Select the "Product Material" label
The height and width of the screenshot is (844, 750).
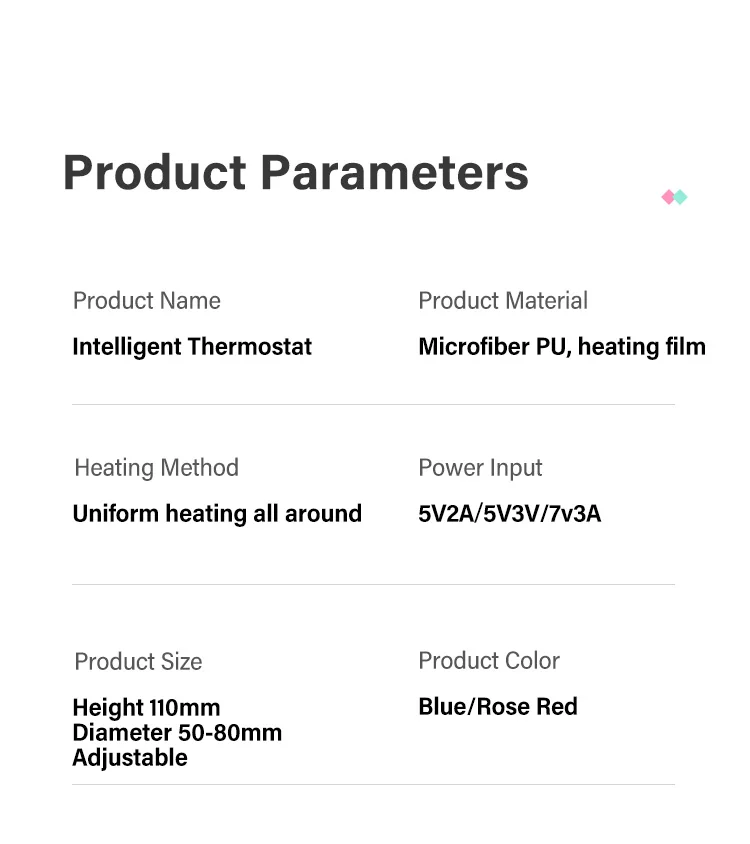[503, 301]
